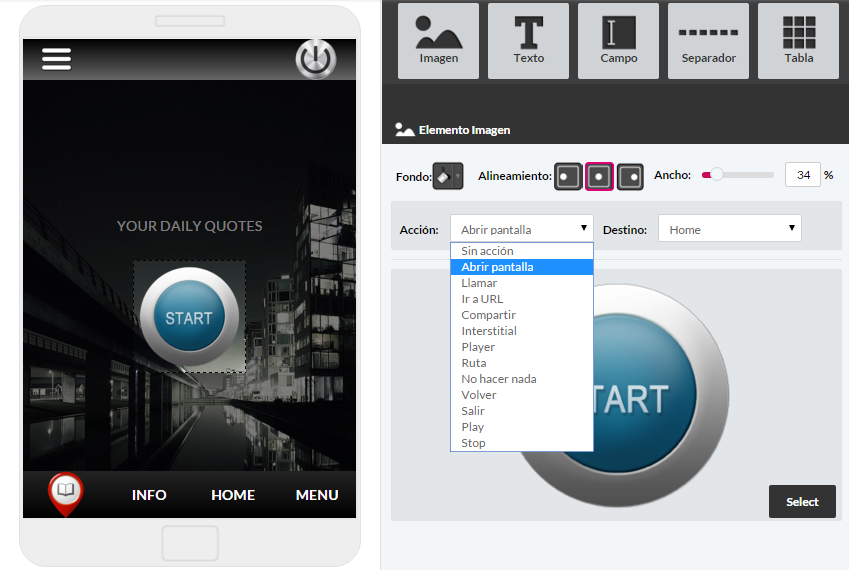Open the Destino dropdown

pyautogui.click(x=729, y=228)
